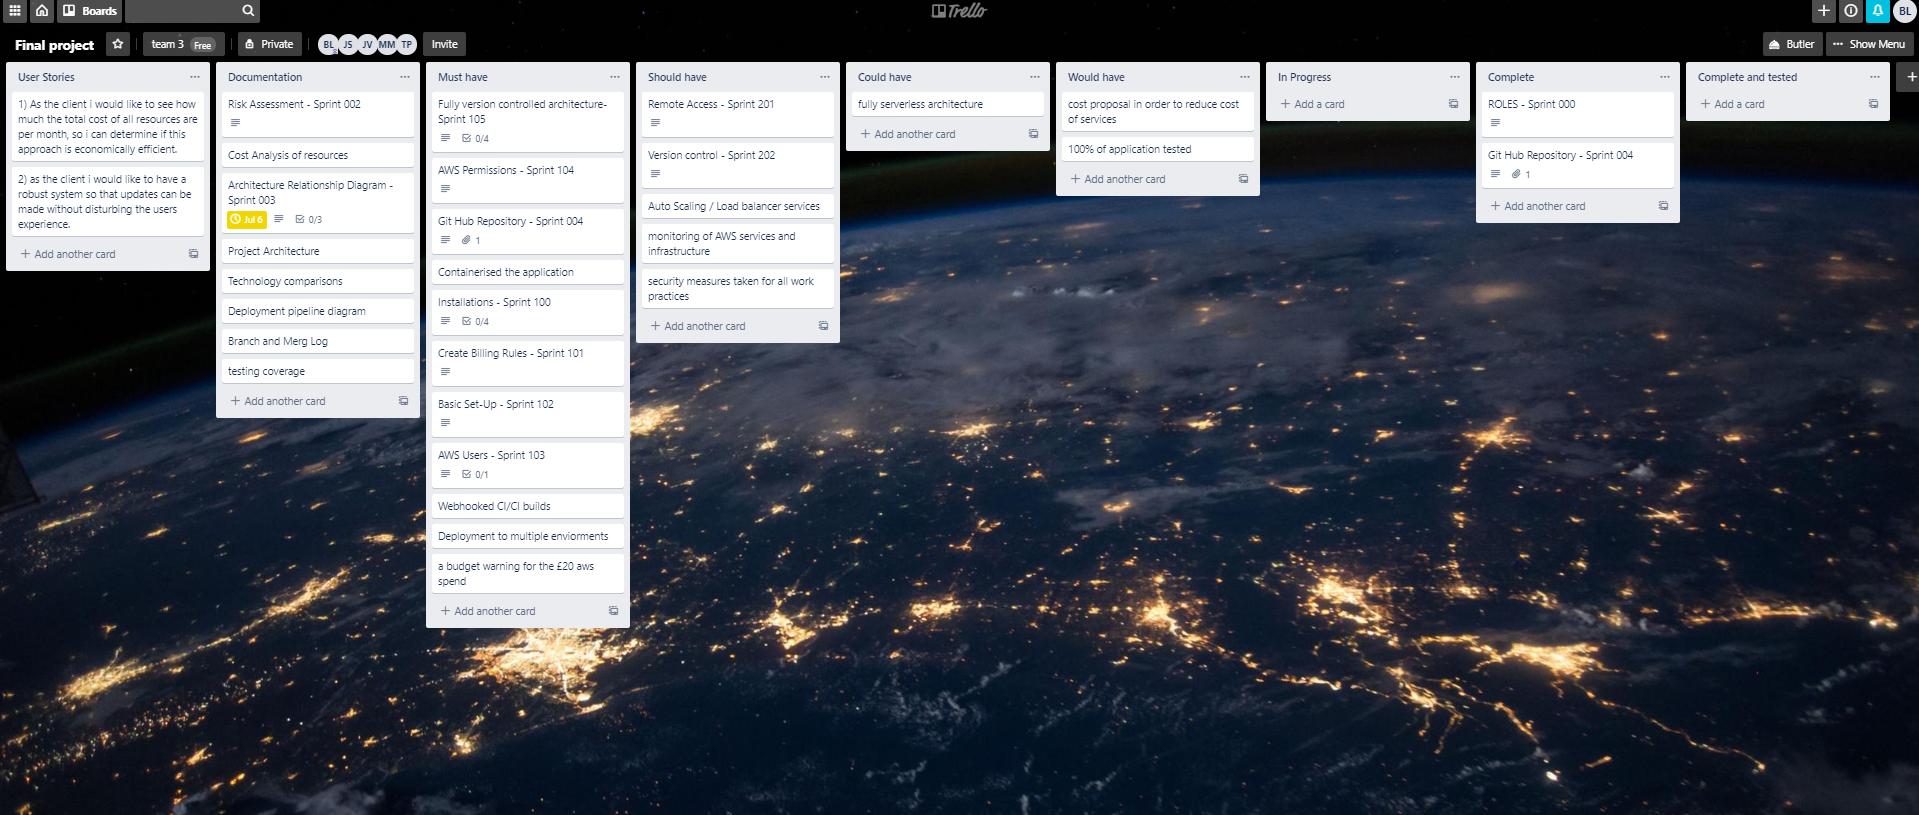Click the MM member avatar

[387, 44]
